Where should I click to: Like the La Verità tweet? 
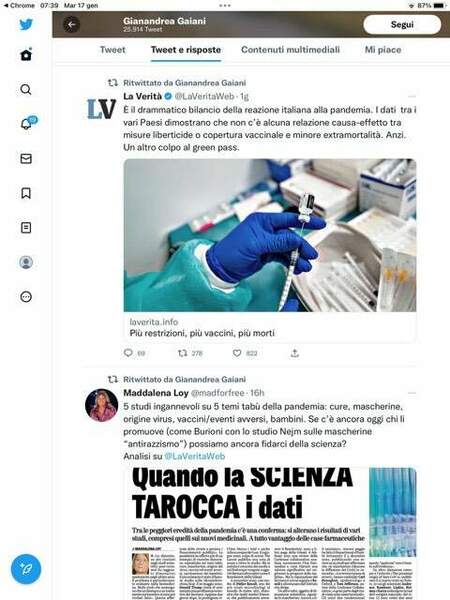tap(237, 353)
